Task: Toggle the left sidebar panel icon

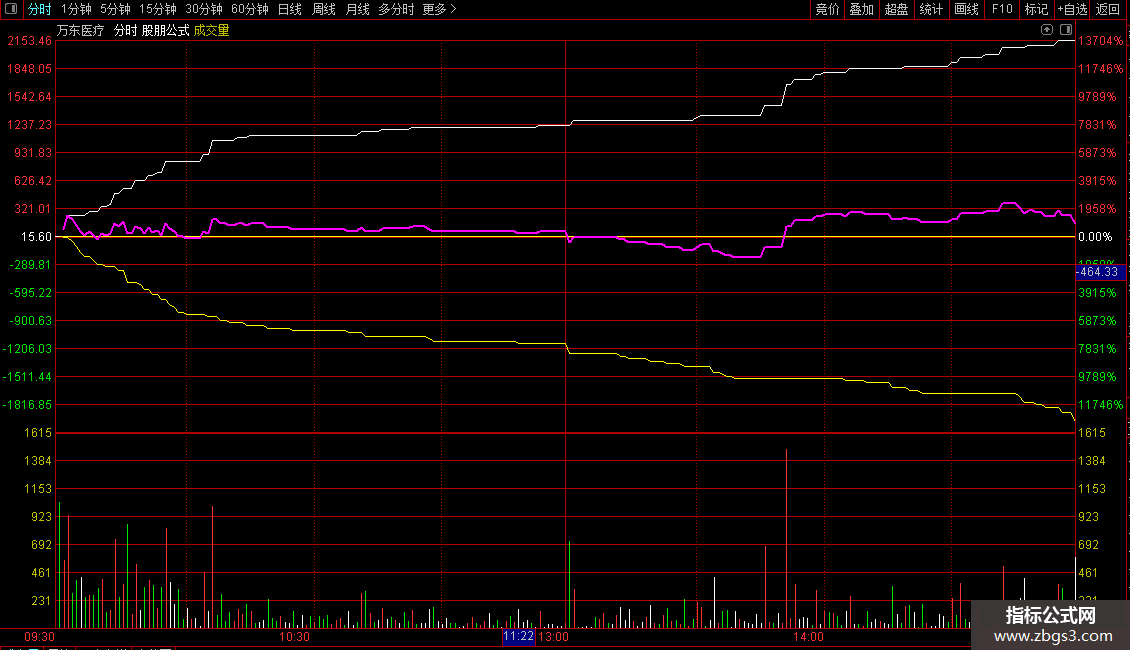Action: click(11, 9)
